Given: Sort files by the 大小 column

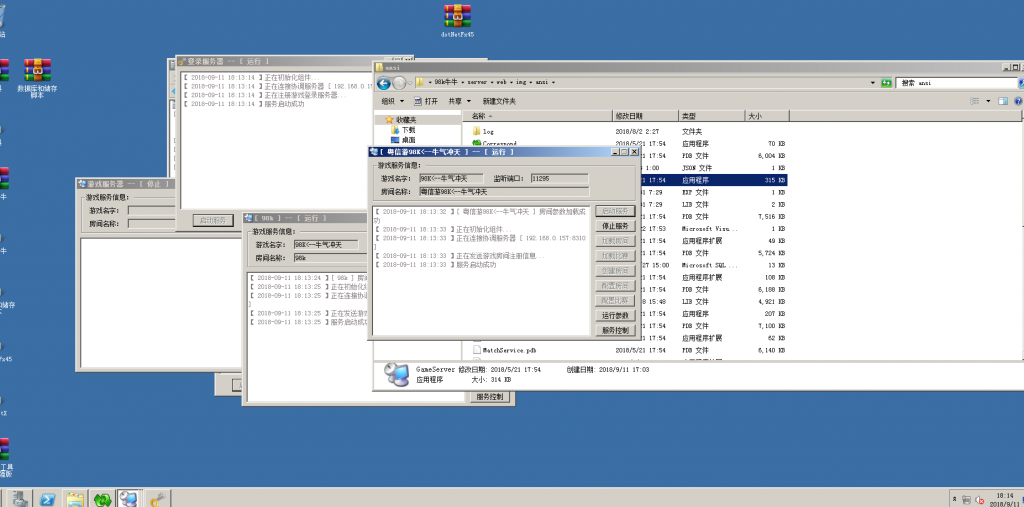Looking at the screenshot, I should [767, 116].
